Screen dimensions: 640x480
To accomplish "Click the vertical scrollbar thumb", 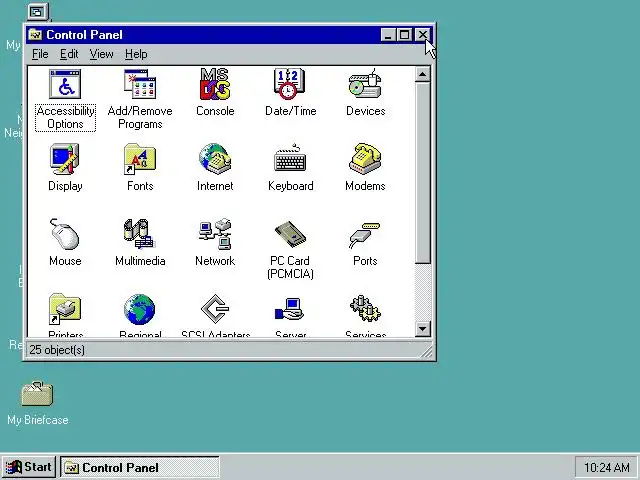I will 422,173.
